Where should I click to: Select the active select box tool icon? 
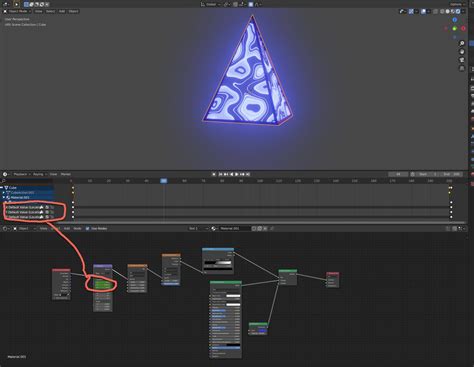pos(26,4)
